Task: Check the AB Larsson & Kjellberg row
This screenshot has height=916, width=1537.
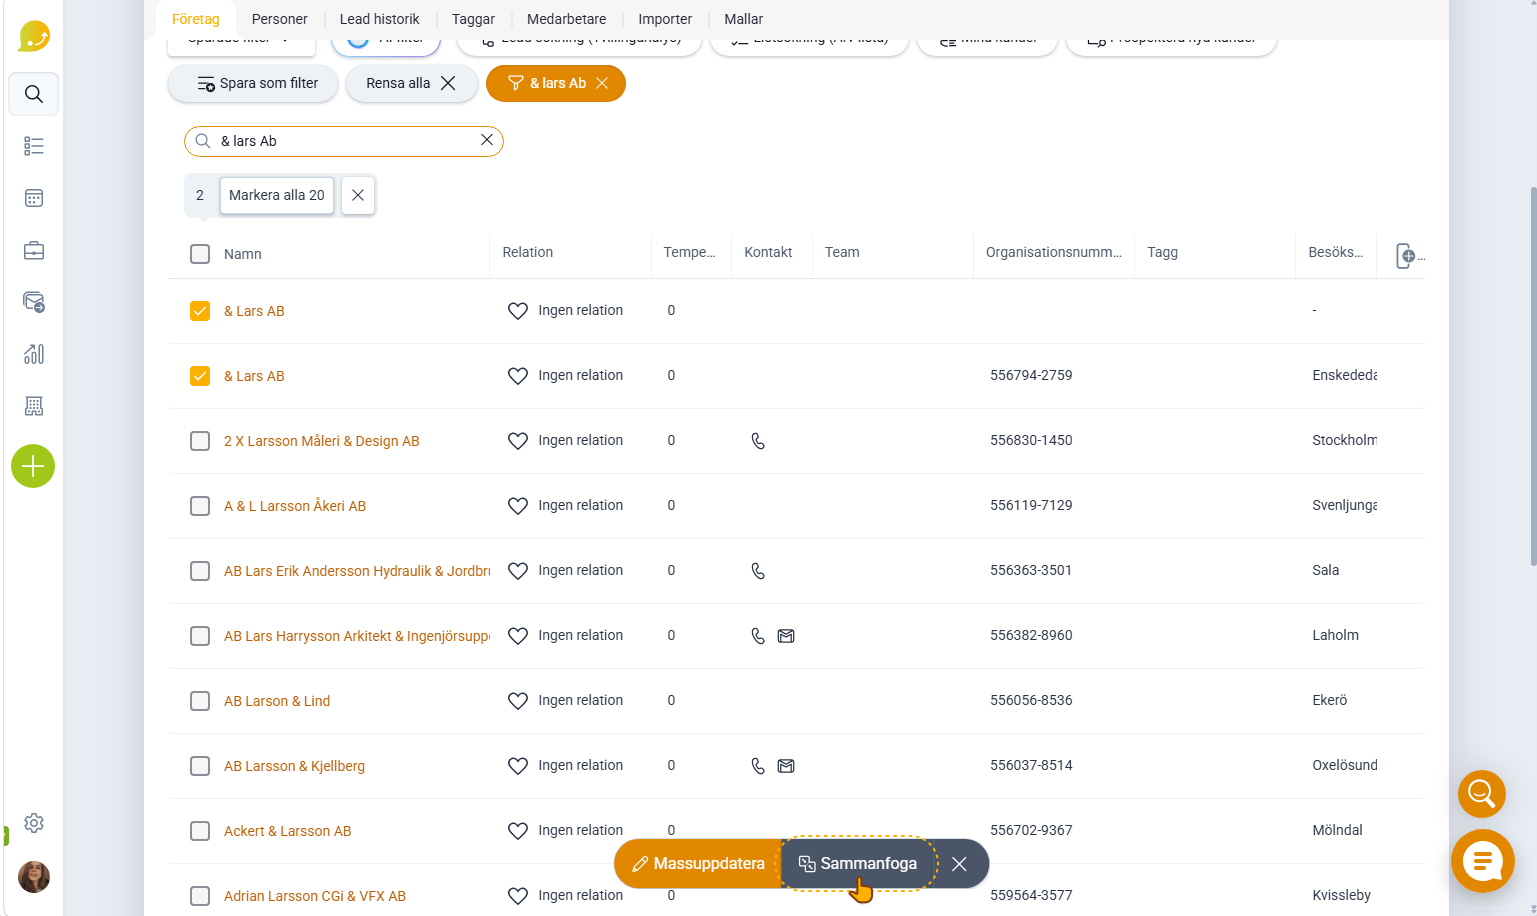Action: 200,766
